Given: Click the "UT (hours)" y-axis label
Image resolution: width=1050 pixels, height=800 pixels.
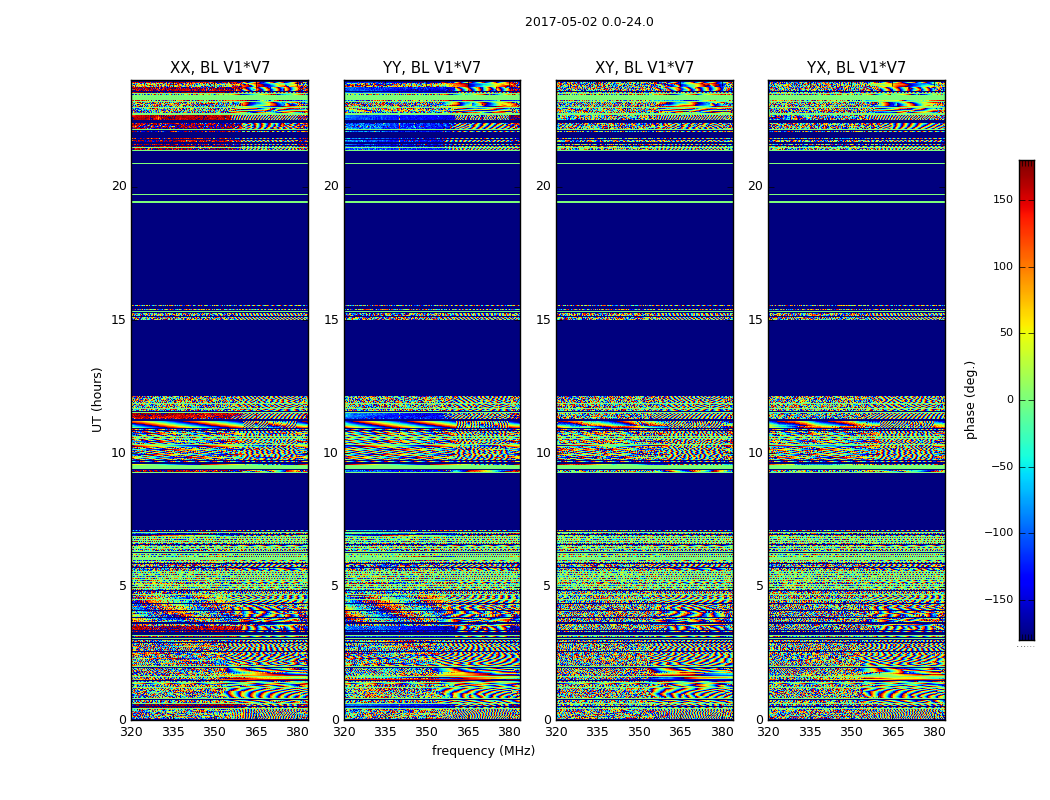Looking at the screenshot, I should (97, 399).
